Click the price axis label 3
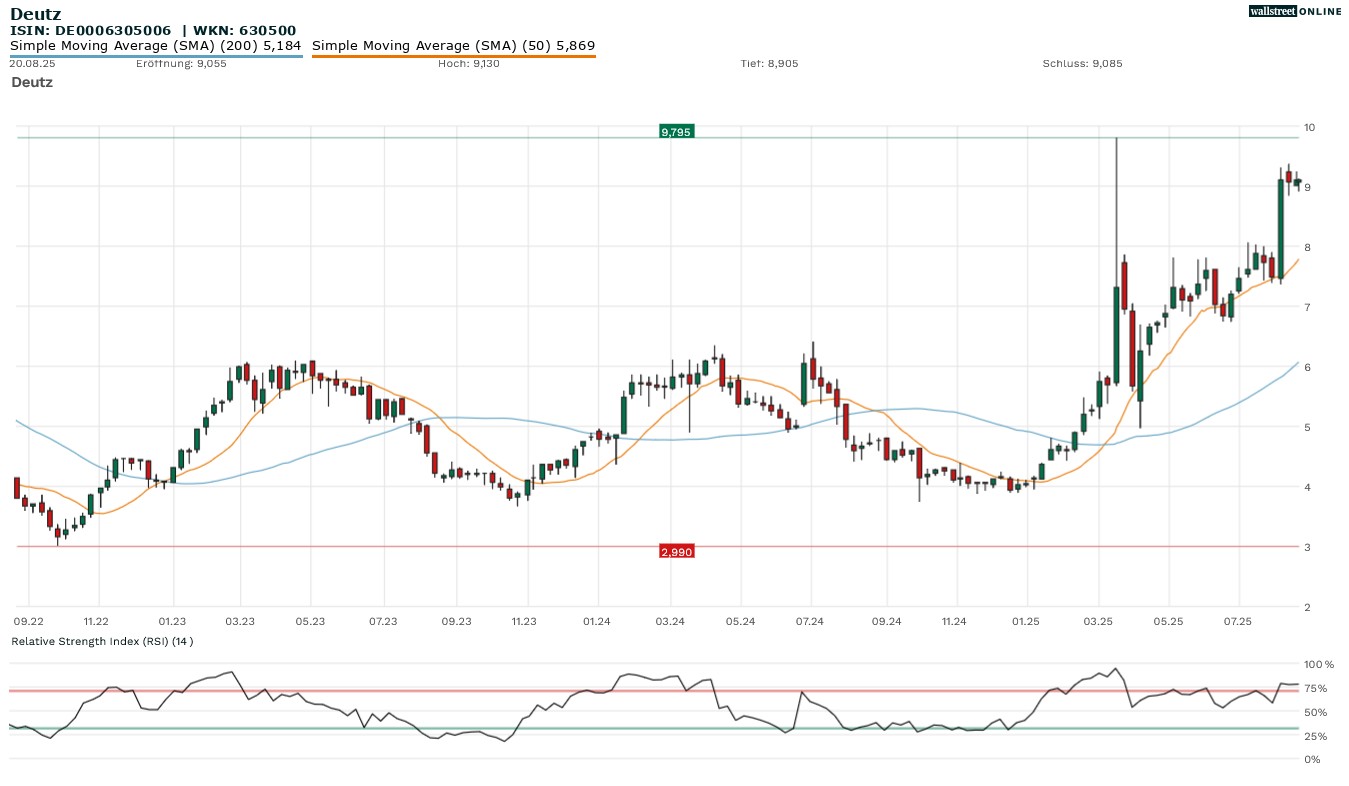This screenshot has width=1349, height=786. tap(1306, 547)
